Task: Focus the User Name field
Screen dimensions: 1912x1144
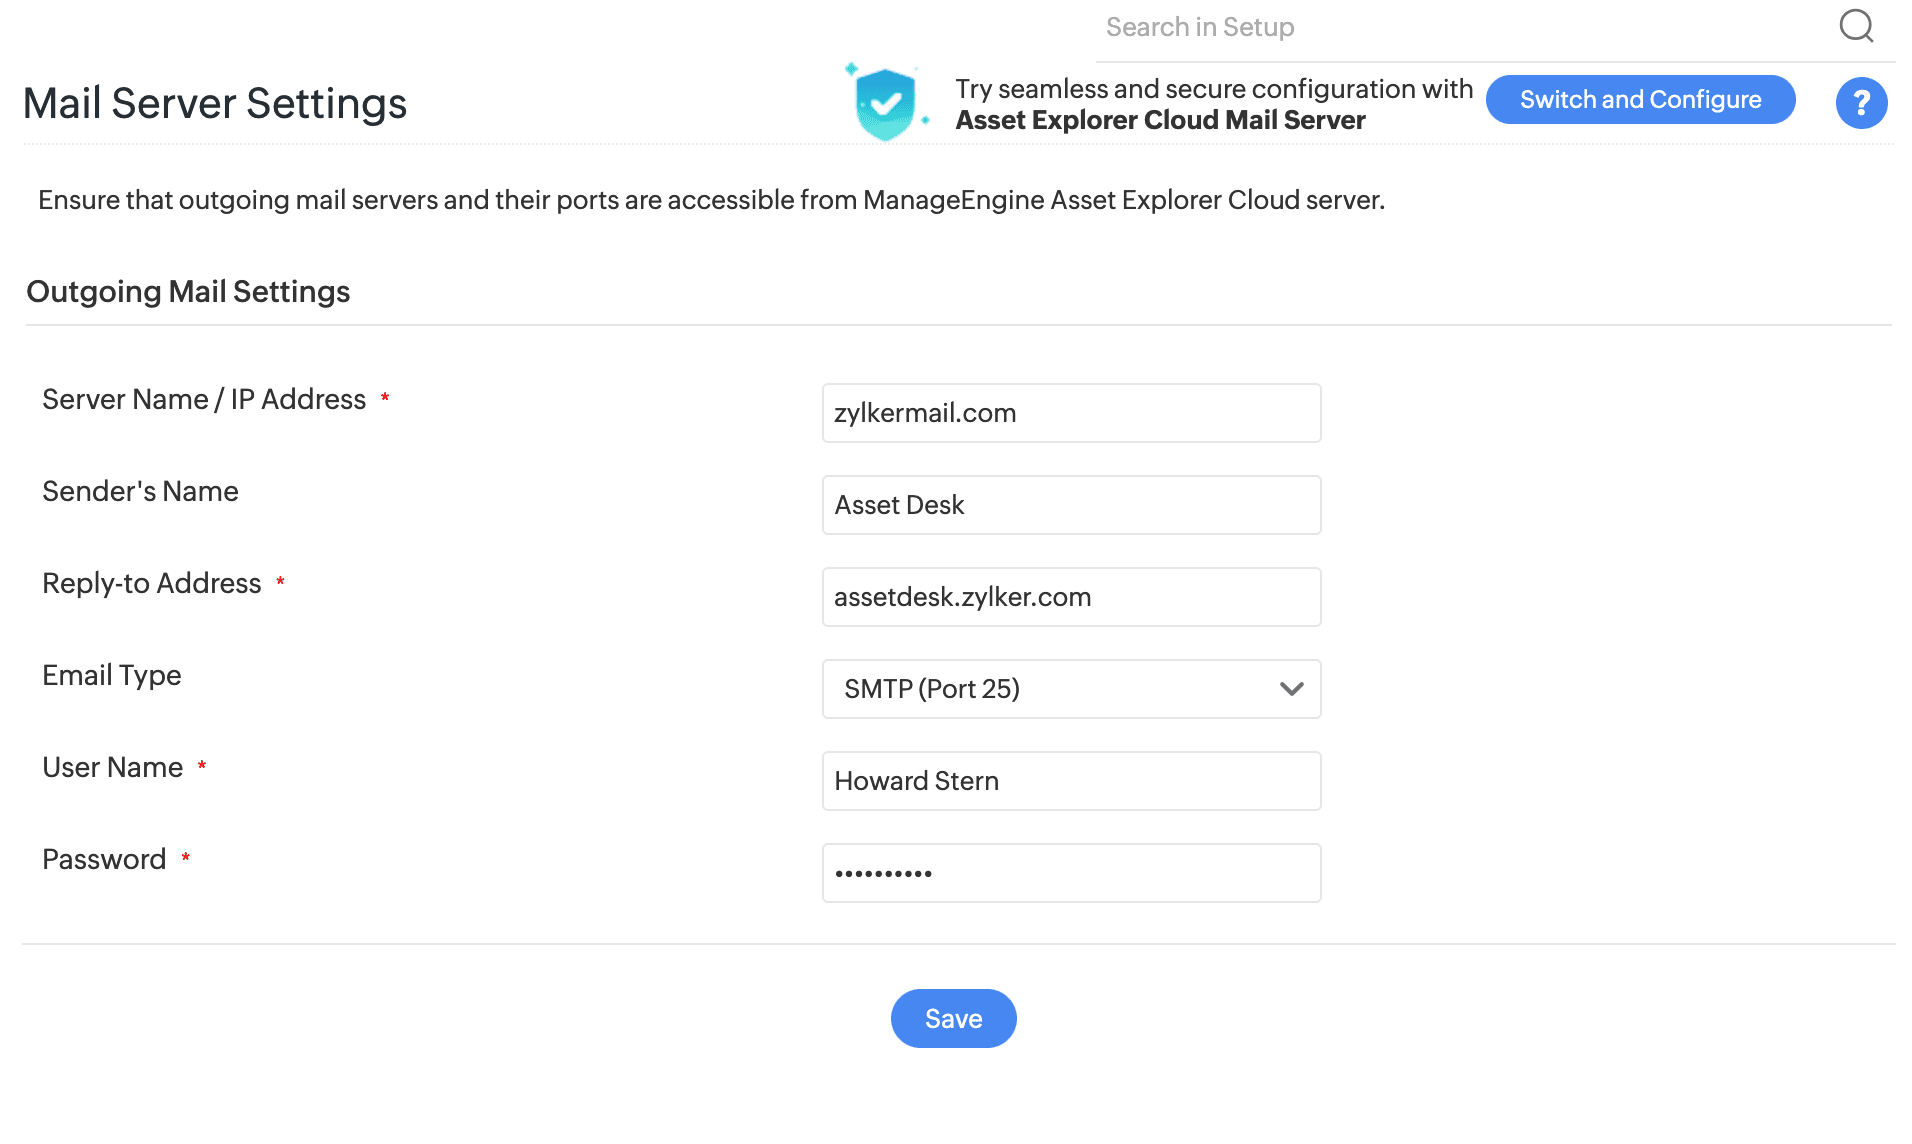Action: [1070, 781]
